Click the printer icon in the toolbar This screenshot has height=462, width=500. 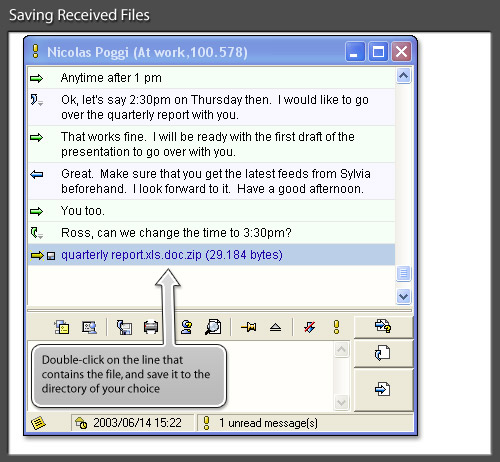coord(151,327)
